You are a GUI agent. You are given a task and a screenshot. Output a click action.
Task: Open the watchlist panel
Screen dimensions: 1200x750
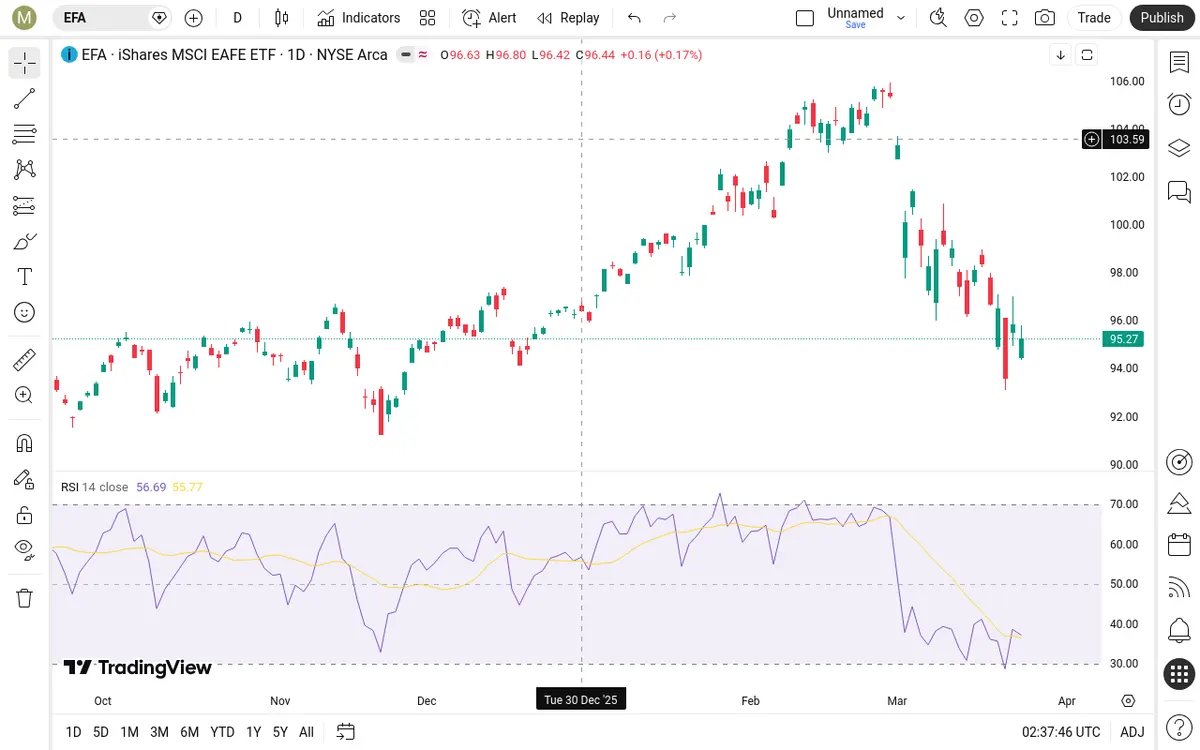point(1179,62)
